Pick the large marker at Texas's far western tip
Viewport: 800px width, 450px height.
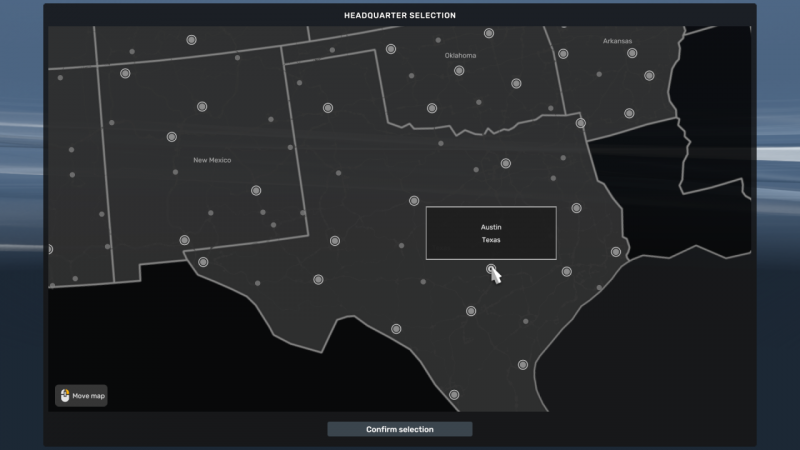pyautogui.click(x=203, y=262)
